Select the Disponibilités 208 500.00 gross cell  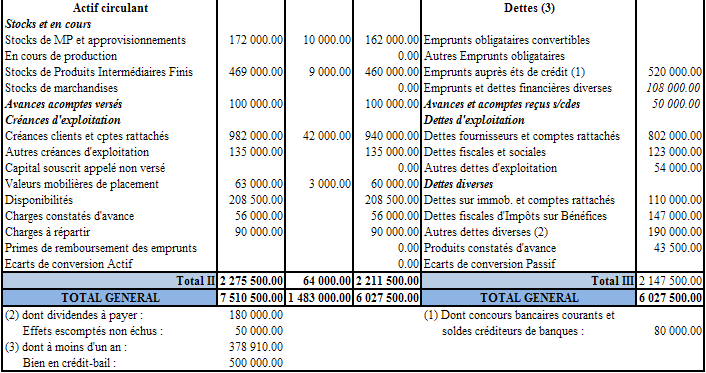coord(256,200)
